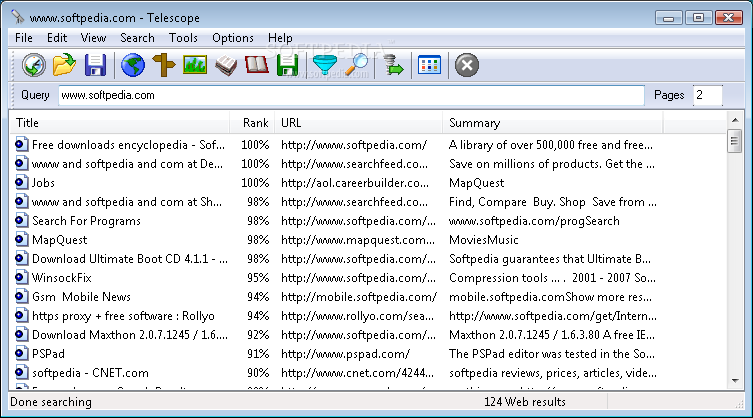Click the URL http://www.rollyo.com/sea...
This screenshot has width=753, height=418.
pyautogui.click(x=357, y=316)
